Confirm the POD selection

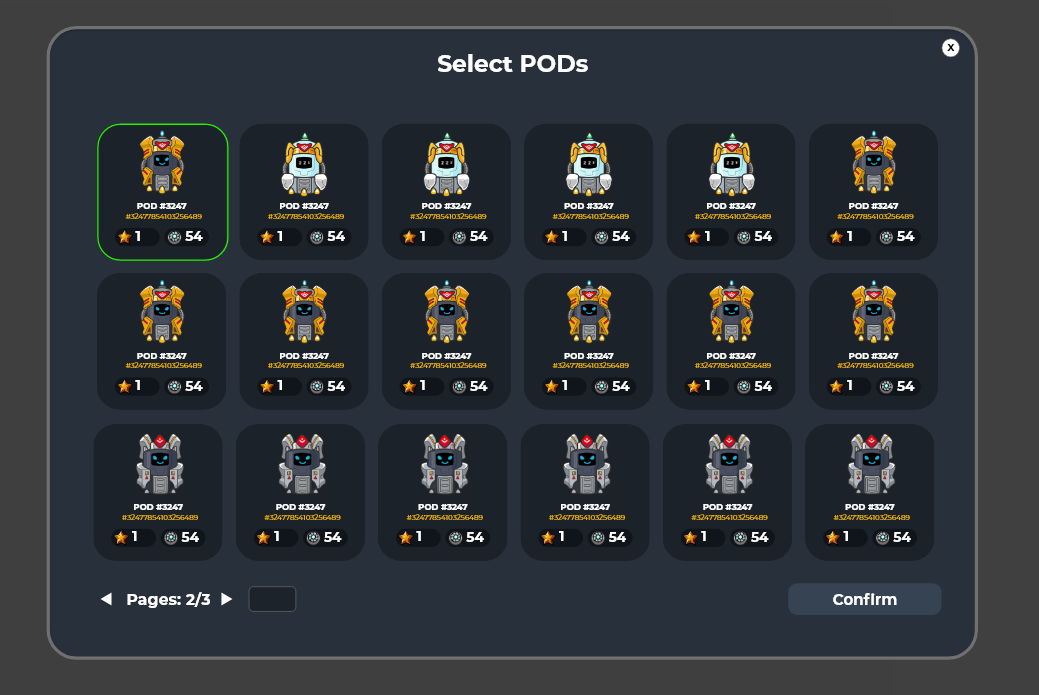[x=864, y=599]
